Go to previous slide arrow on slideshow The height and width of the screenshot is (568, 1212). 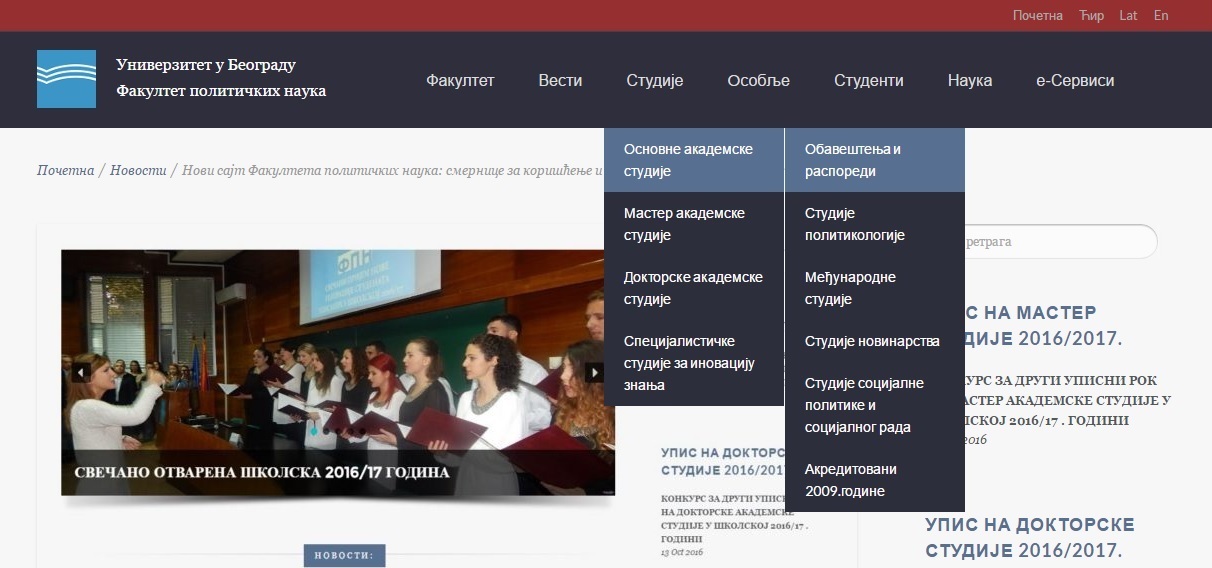pyautogui.click(x=81, y=373)
